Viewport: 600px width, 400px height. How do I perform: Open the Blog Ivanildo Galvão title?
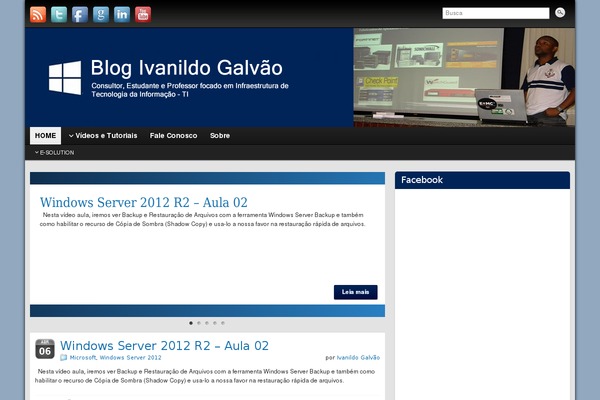(x=186, y=68)
